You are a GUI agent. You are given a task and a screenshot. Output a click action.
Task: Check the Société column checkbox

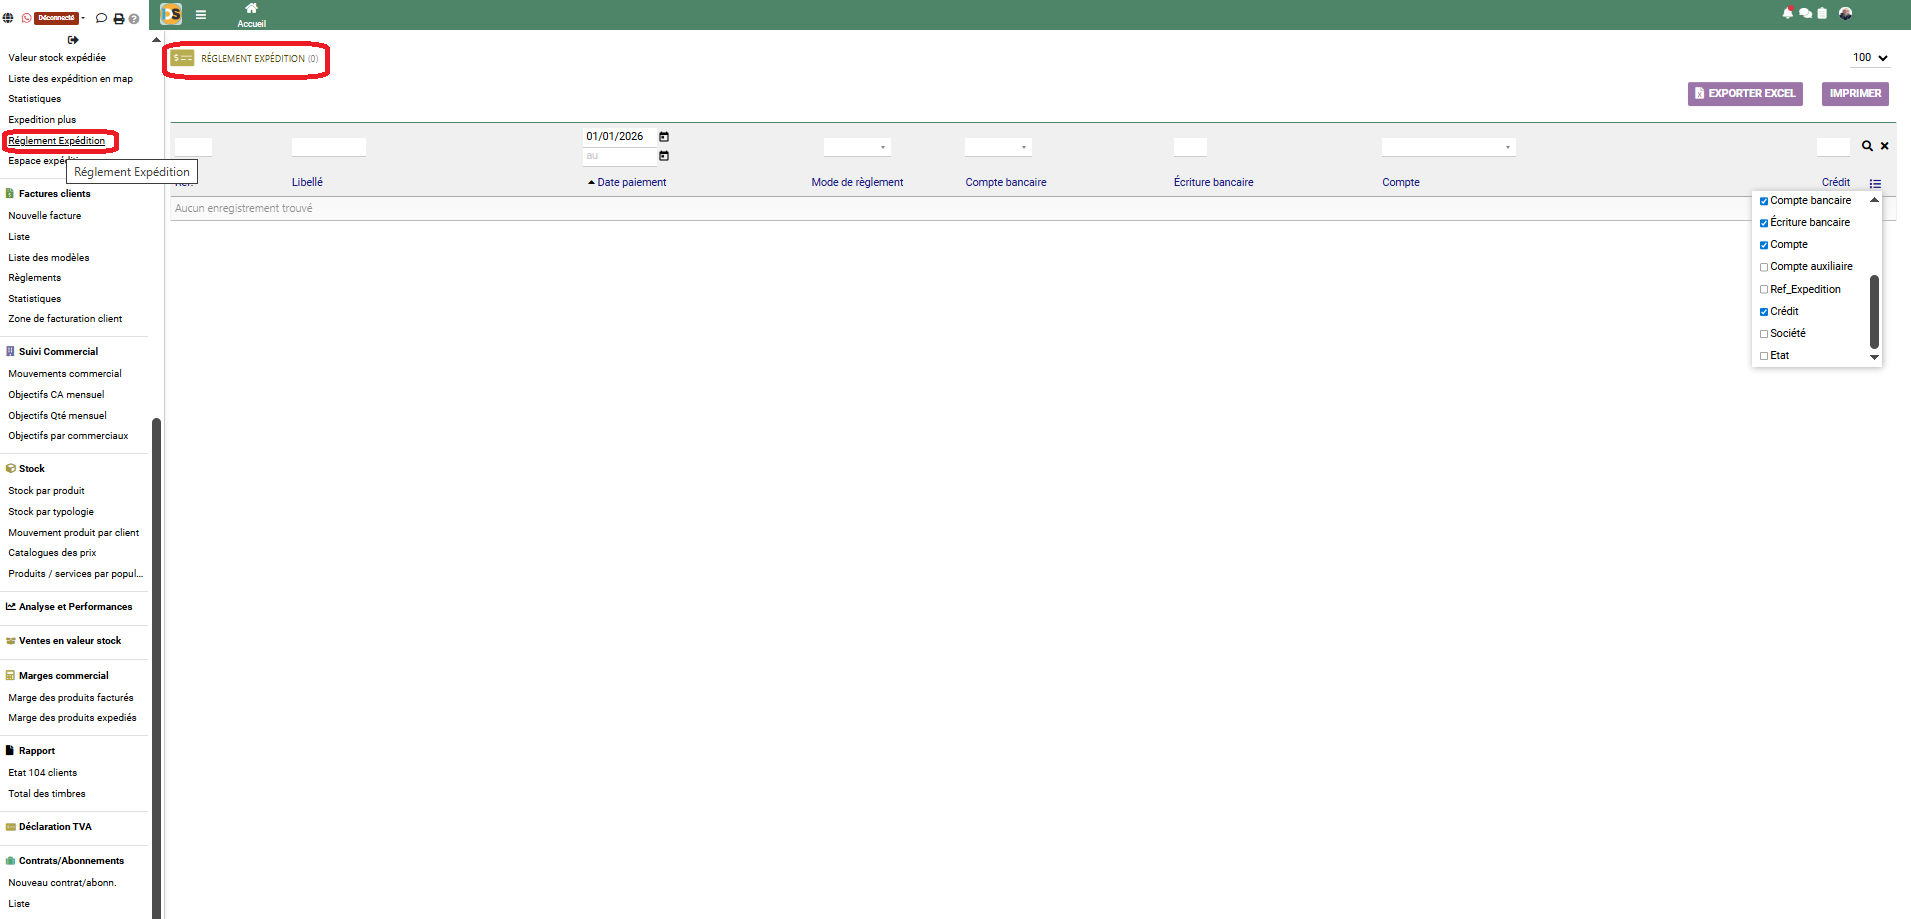(1764, 334)
